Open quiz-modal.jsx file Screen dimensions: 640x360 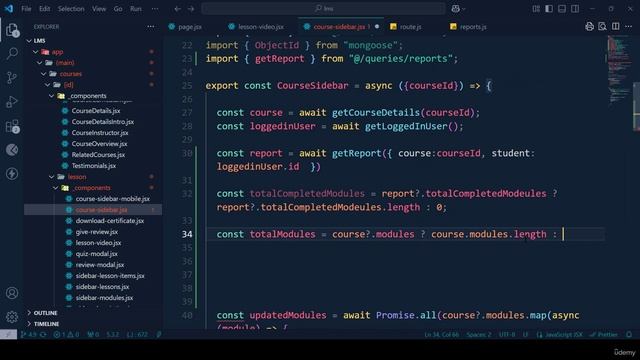[x=96, y=254]
